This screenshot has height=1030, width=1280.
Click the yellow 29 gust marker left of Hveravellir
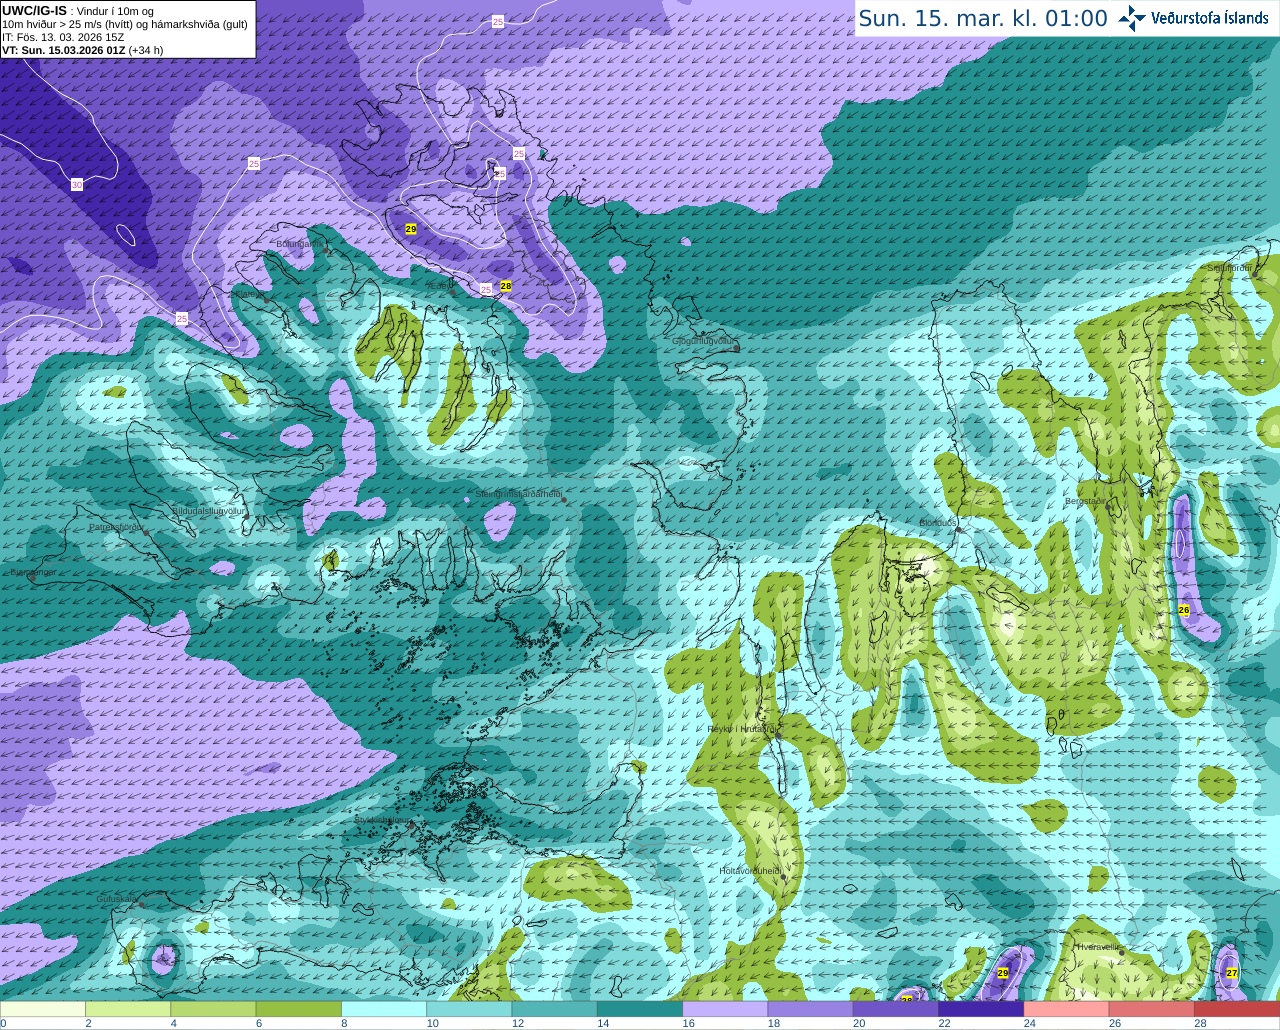tap(1003, 973)
